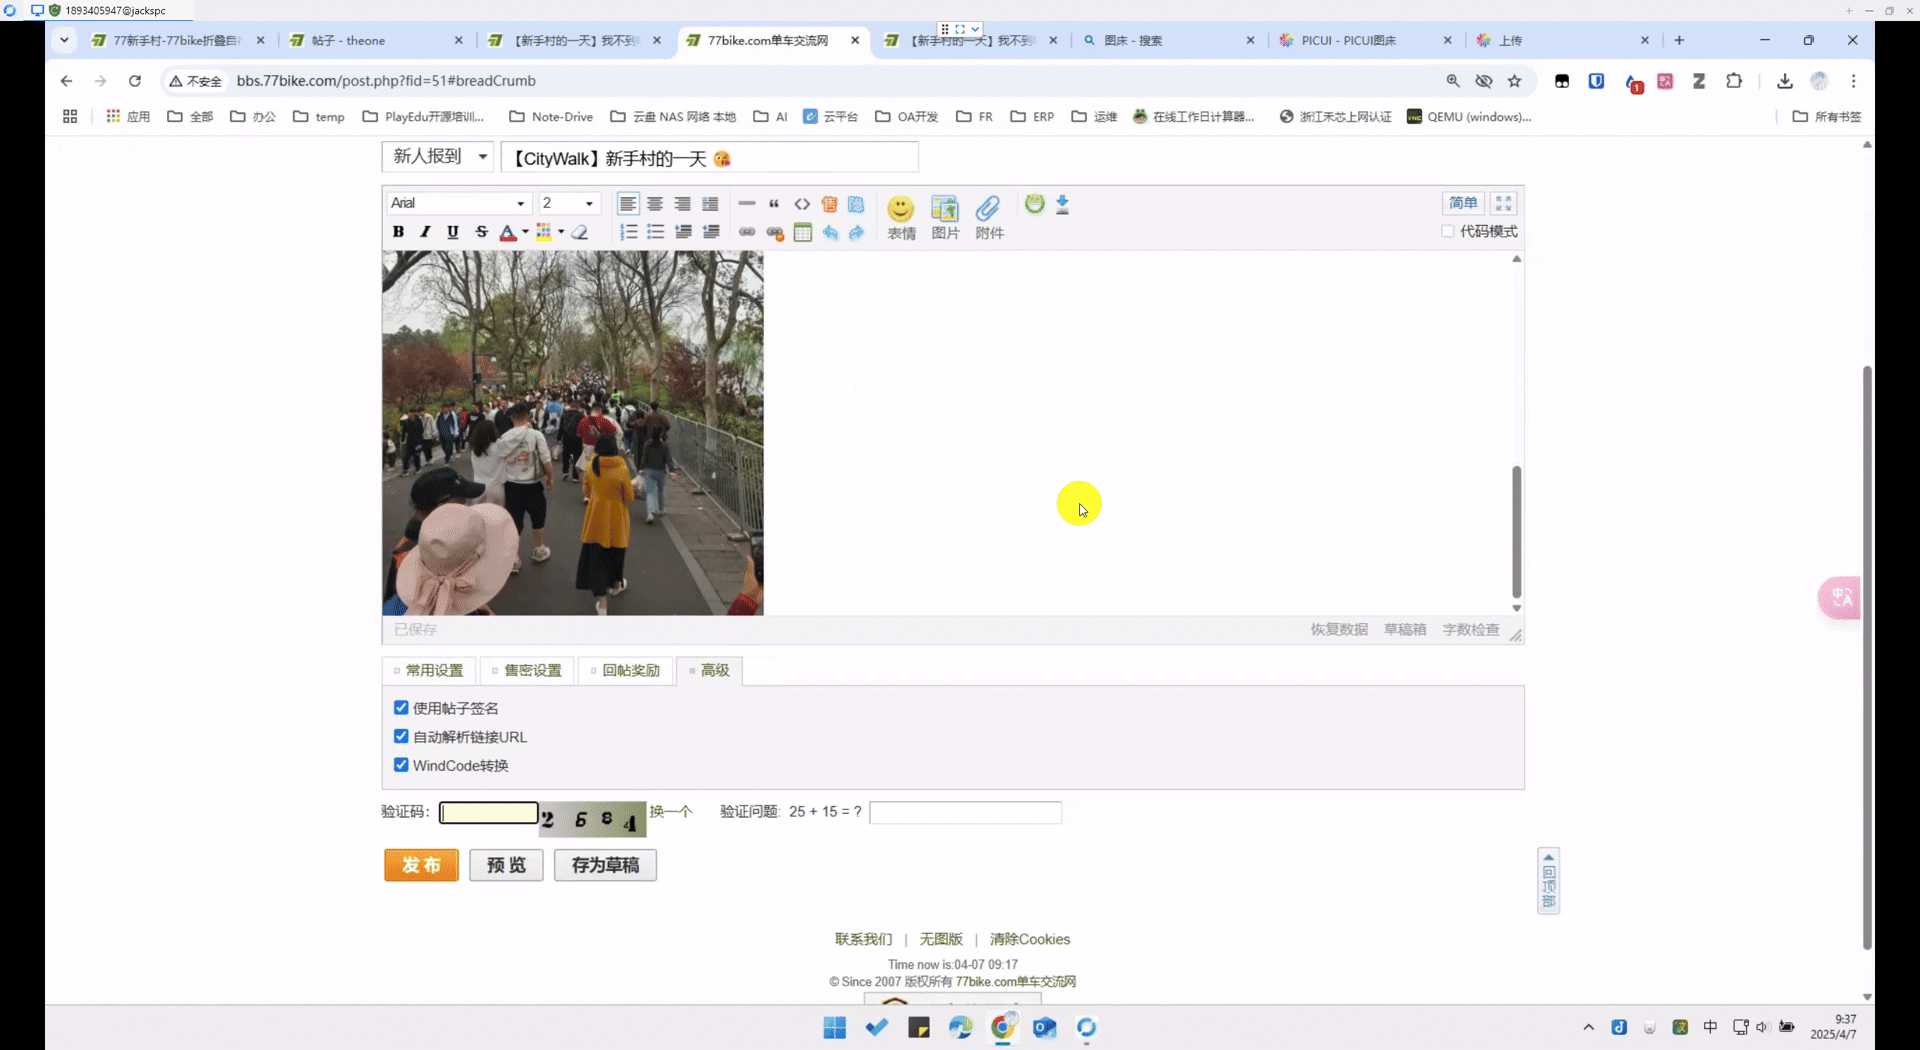Screen dimensions: 1920x1050
Task: Click the 预览 preview button
Action: point(506,865)
